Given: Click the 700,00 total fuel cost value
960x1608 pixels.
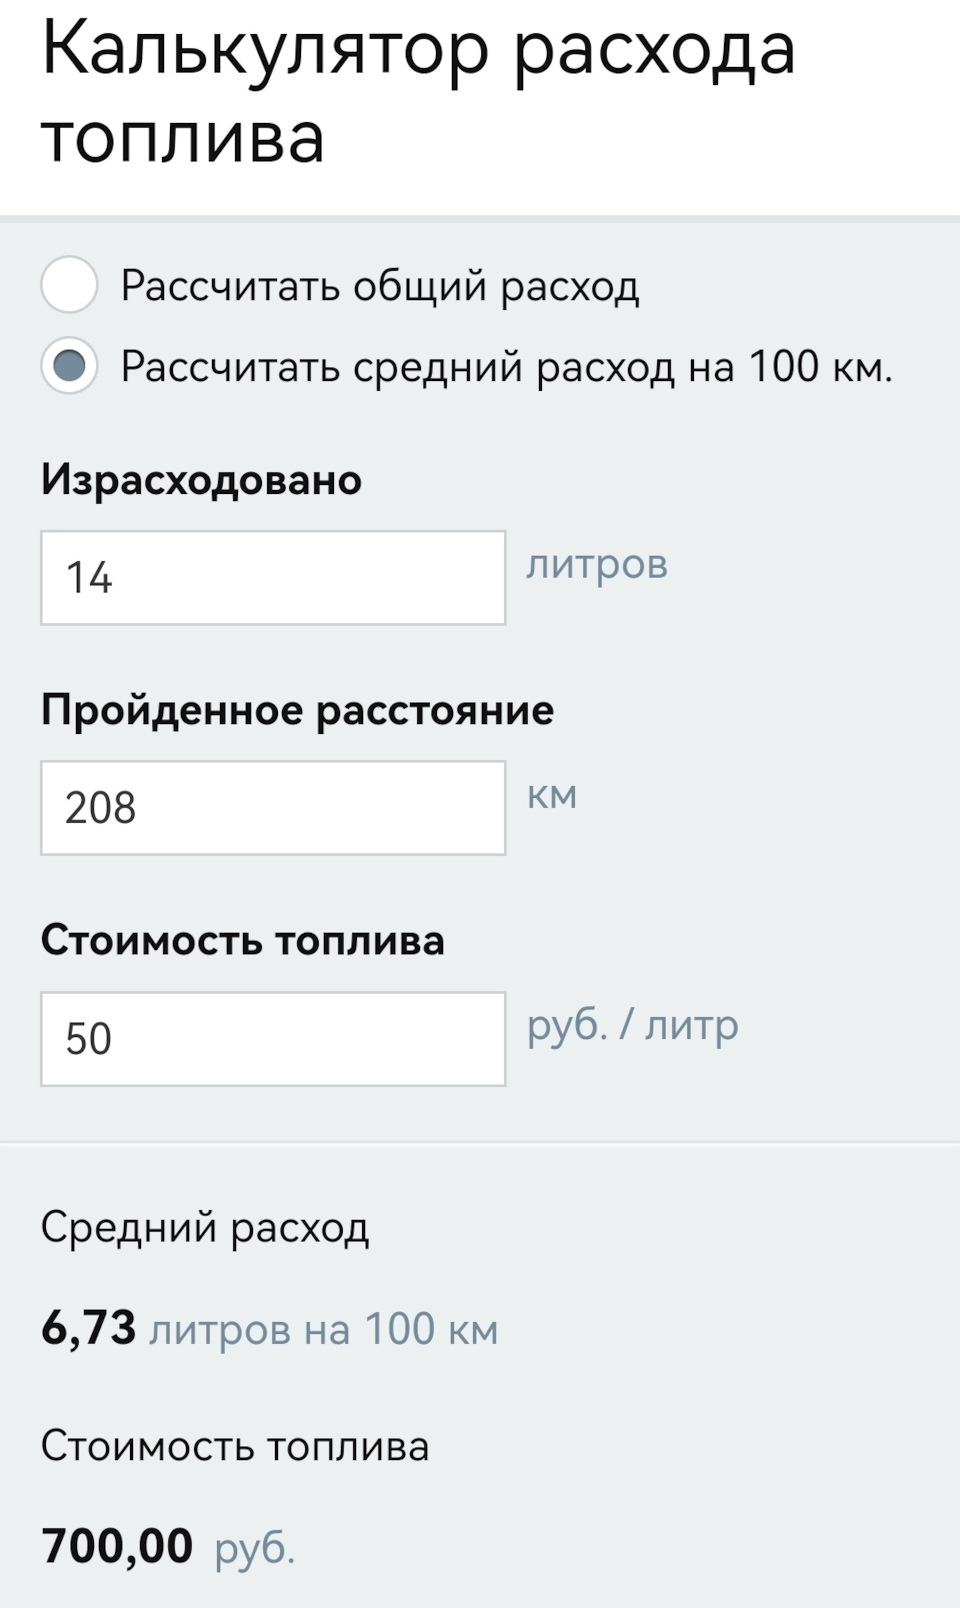Looking at the screenshot, I should click(117, 1545).
